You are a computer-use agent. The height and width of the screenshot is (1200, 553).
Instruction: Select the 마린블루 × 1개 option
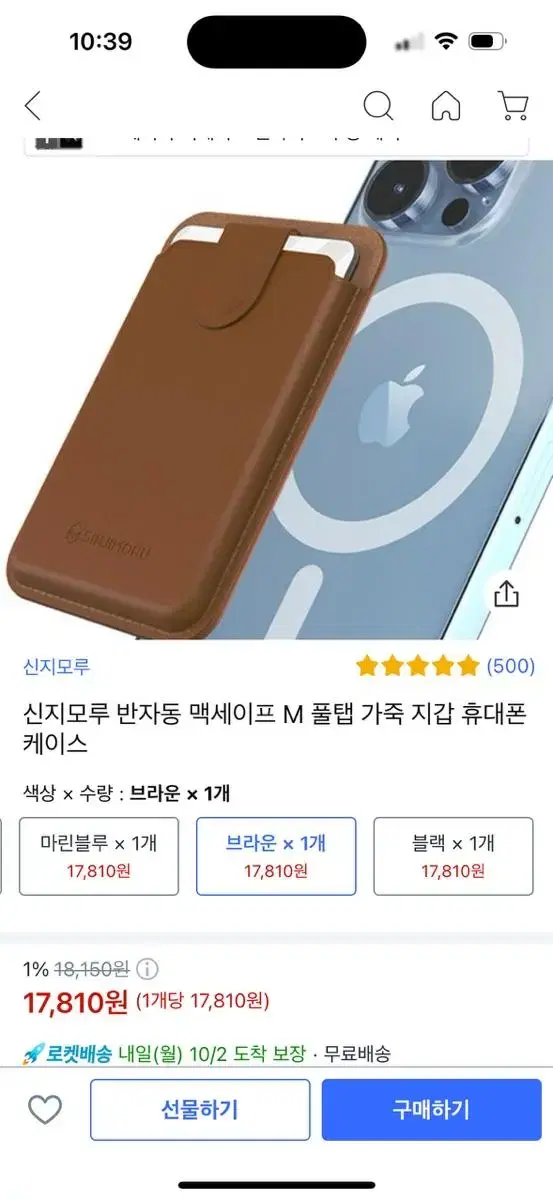[99, 856]
